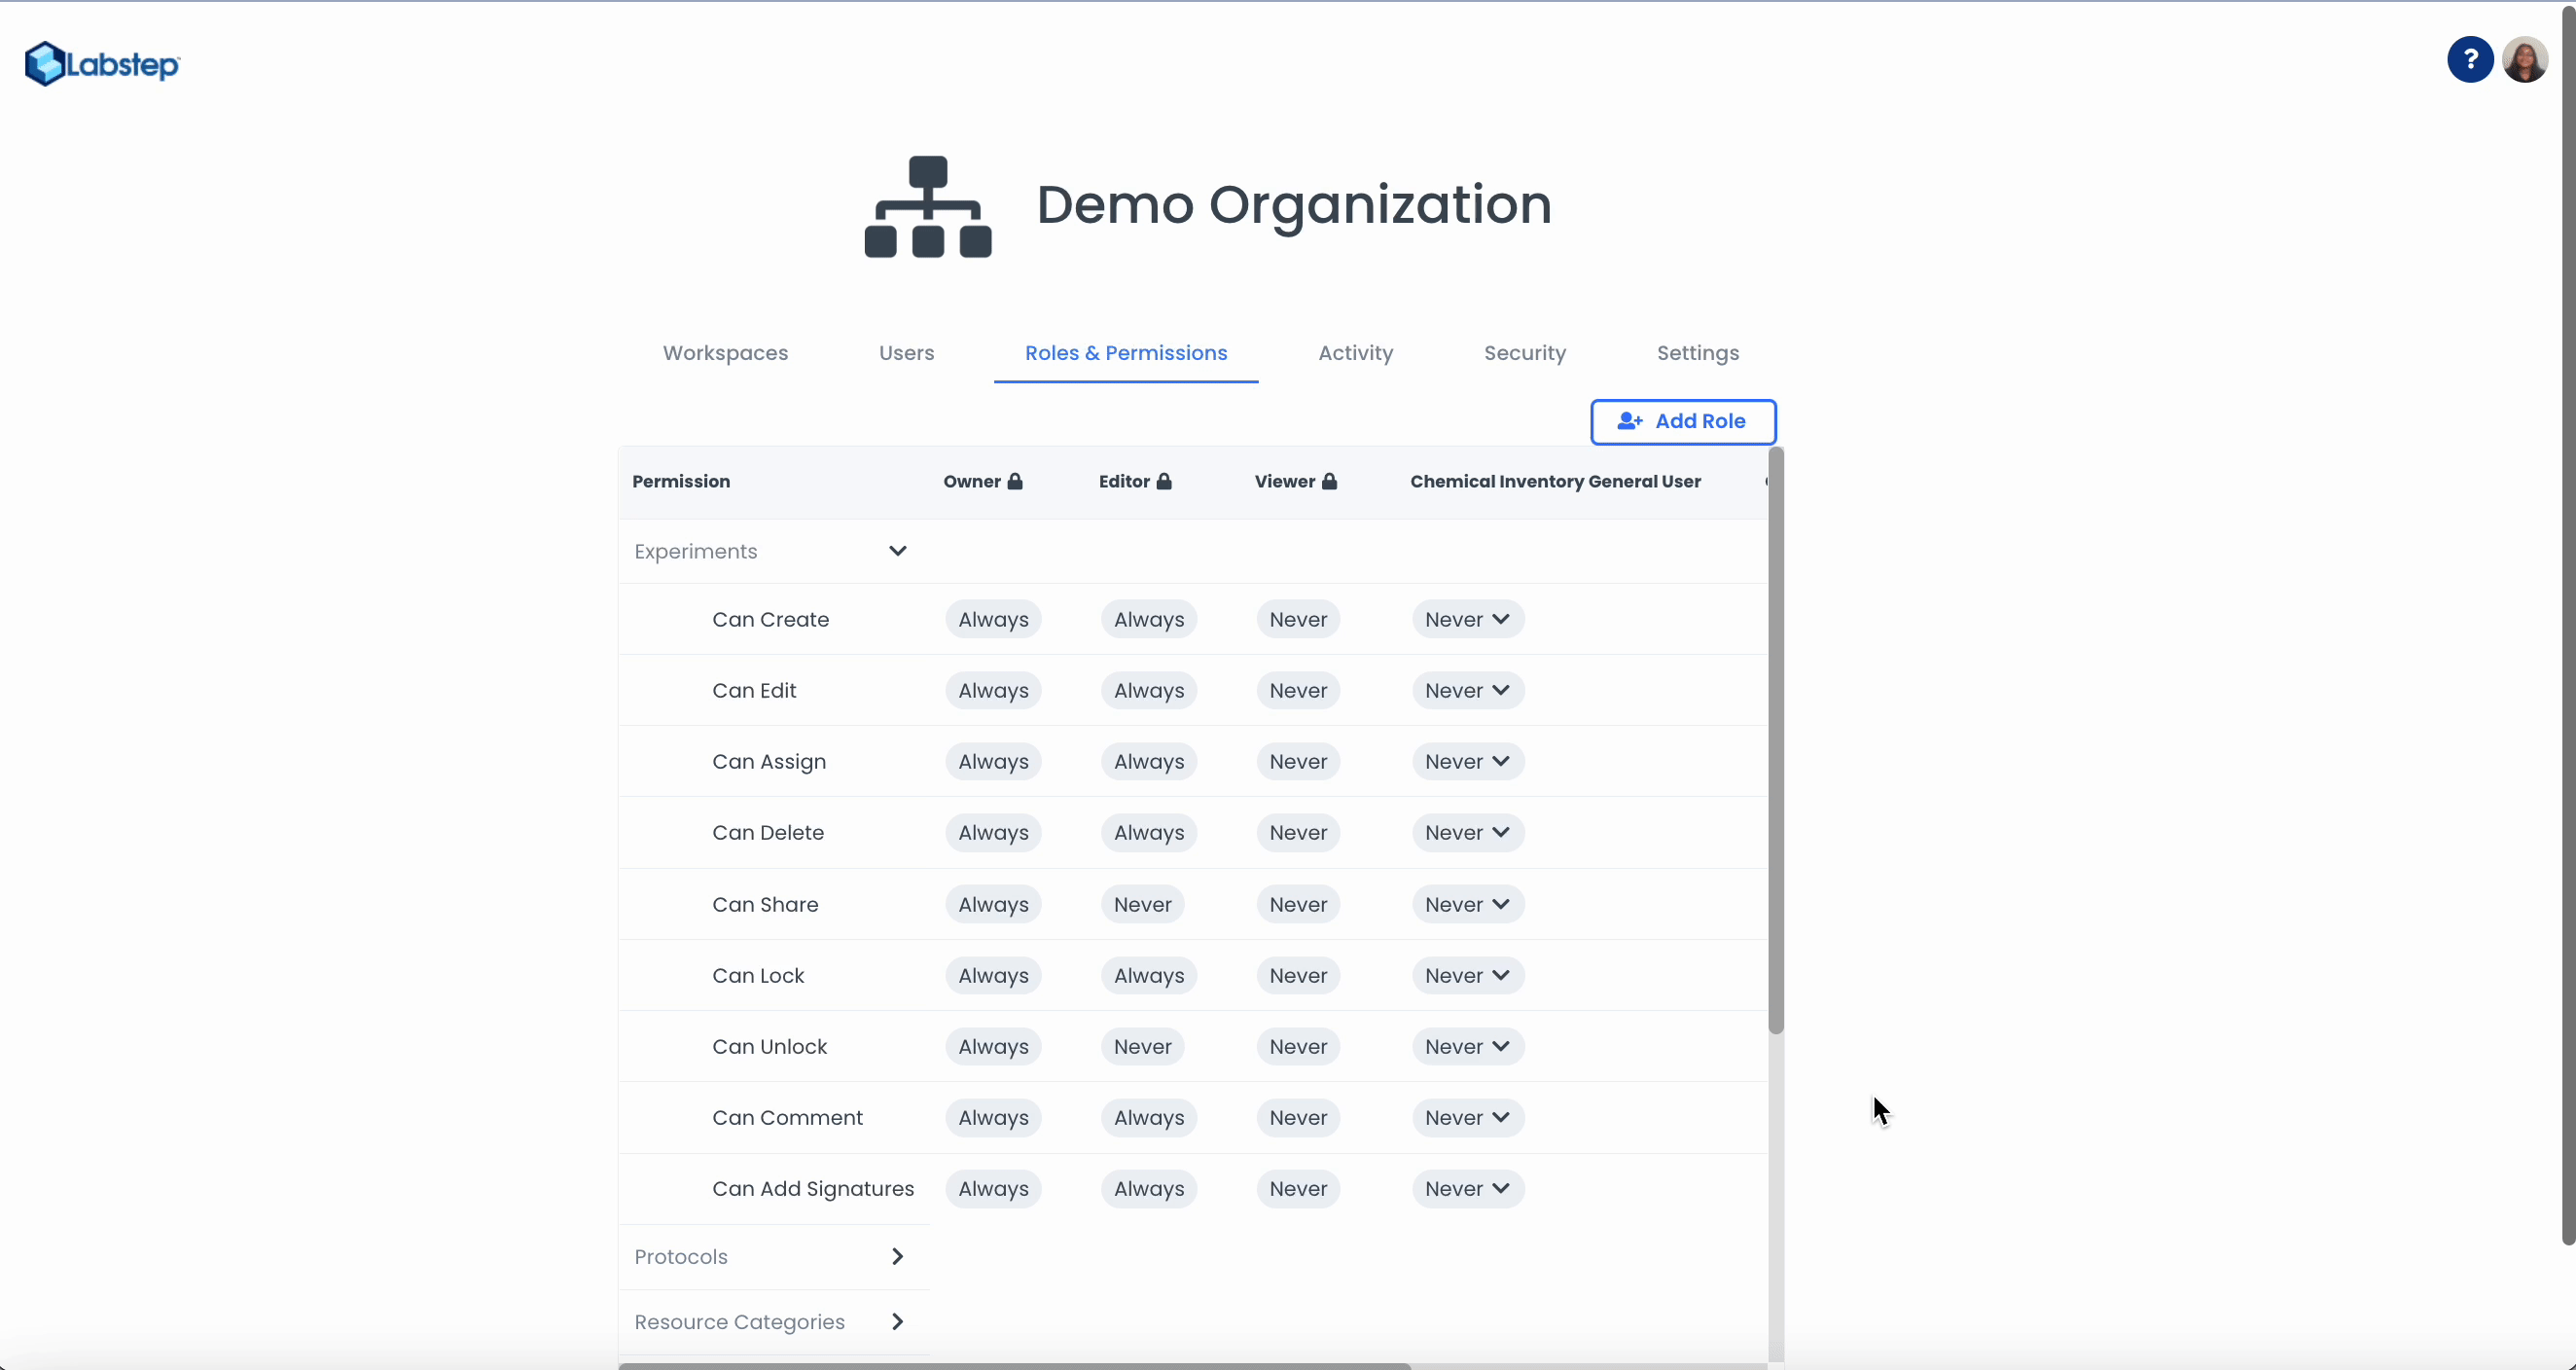Open the user profile avatar
Viewport: 2576px width, 1370px height.
tap(2524, 60)
